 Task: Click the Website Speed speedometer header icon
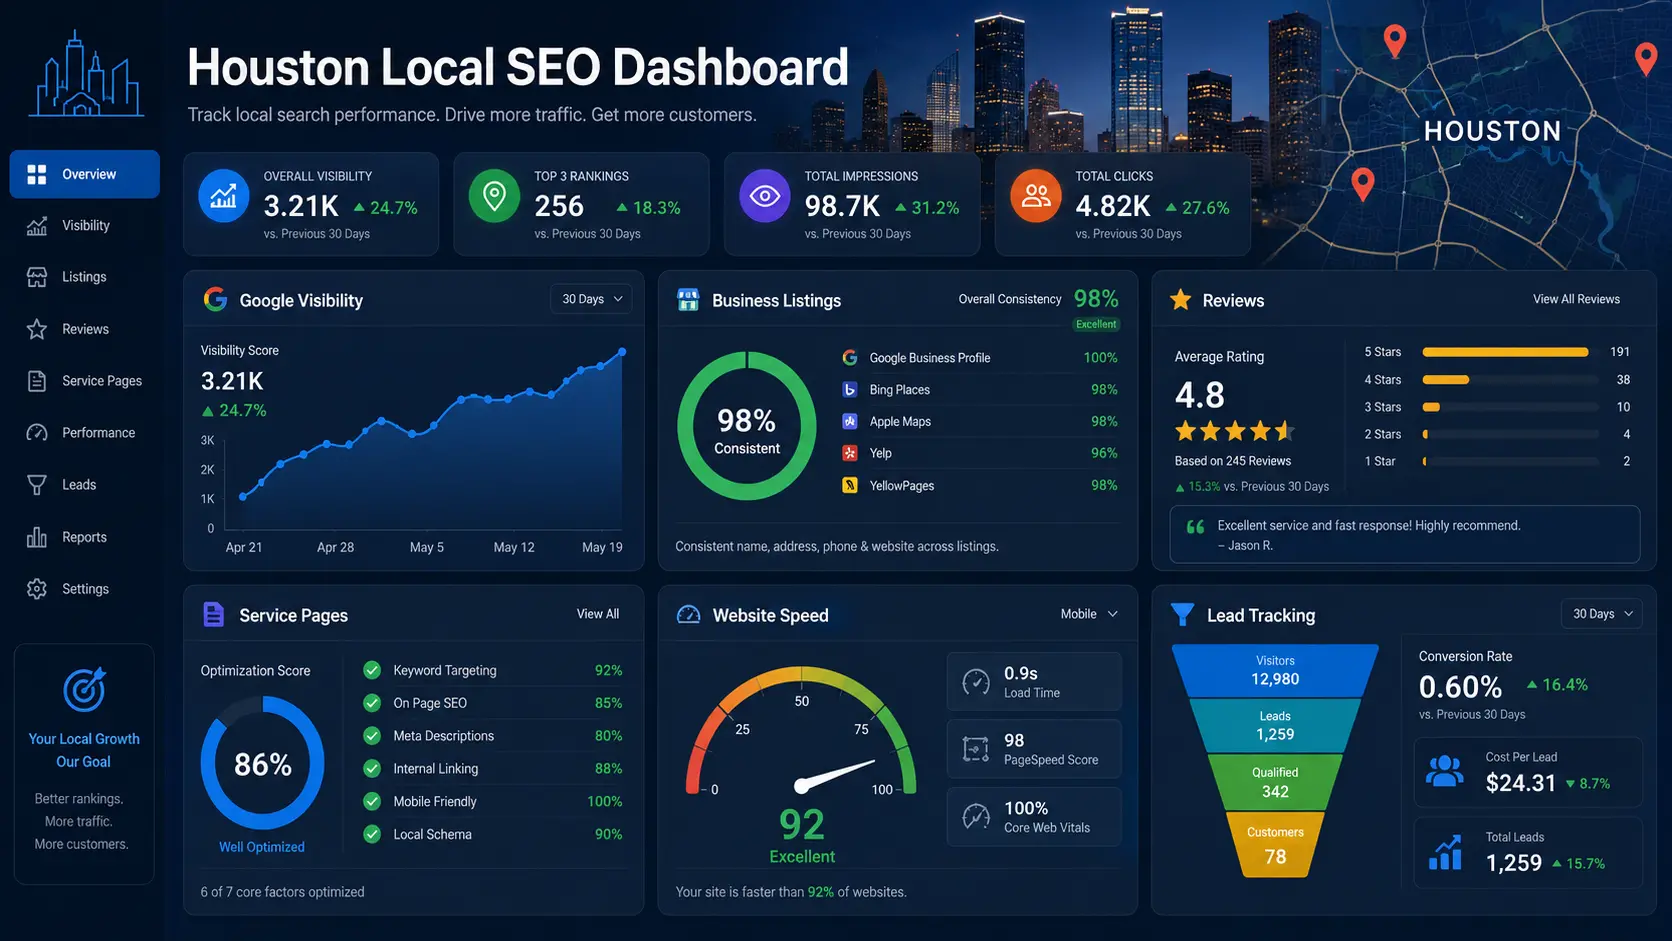click(689, 615)
